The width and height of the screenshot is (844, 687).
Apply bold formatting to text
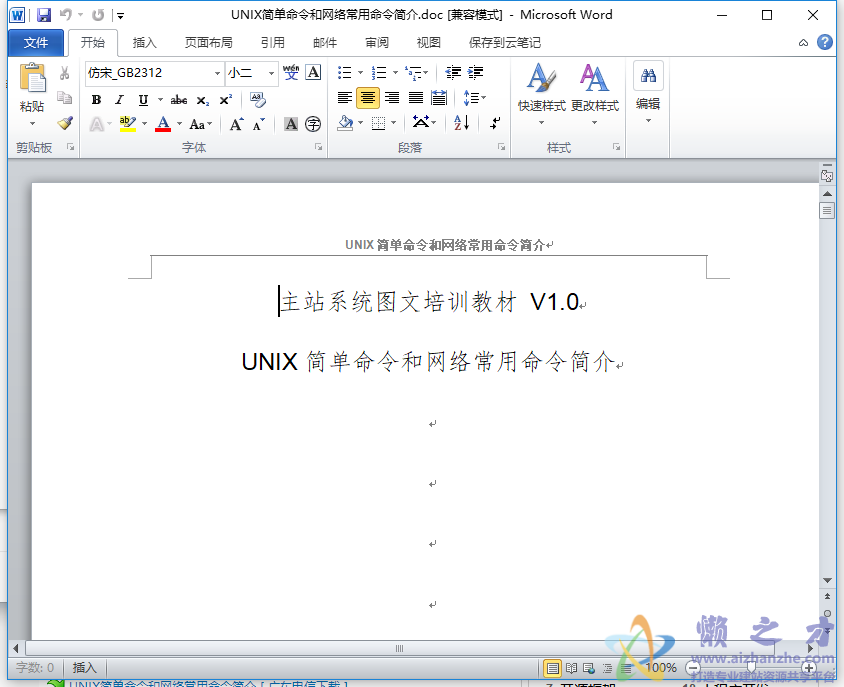(x=96, y=99)
